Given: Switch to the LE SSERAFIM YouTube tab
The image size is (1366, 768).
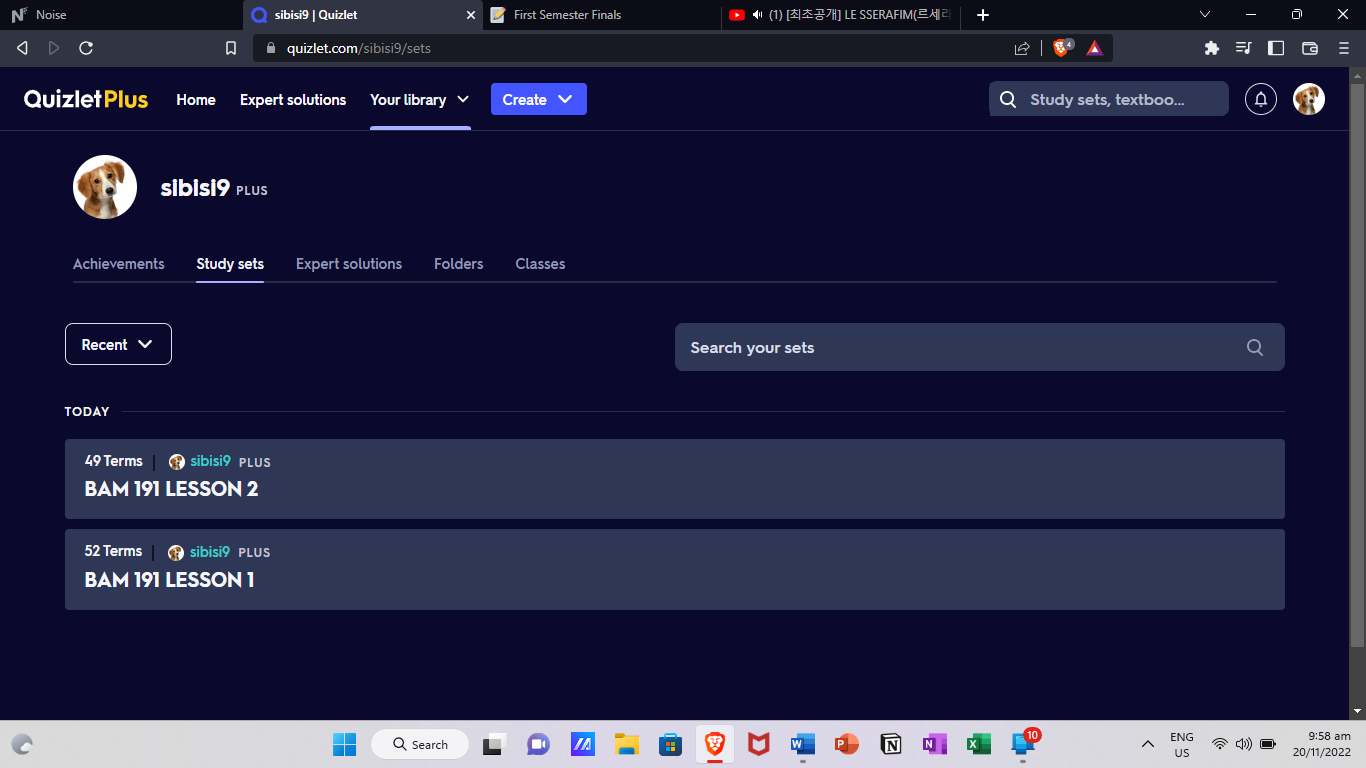Looking at the screenshot, I should [x=842, y=15].
